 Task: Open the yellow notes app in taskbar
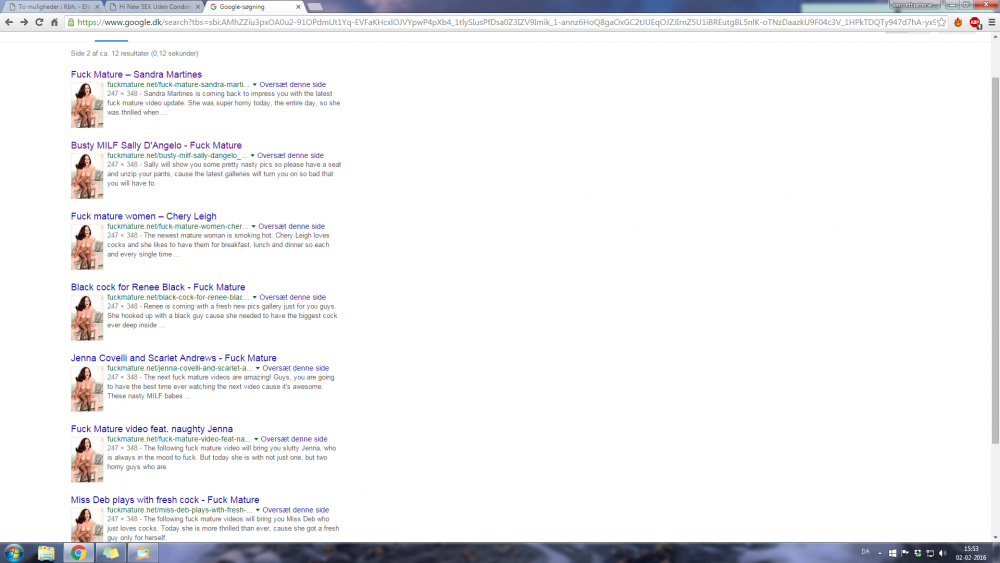click(111, 553)
